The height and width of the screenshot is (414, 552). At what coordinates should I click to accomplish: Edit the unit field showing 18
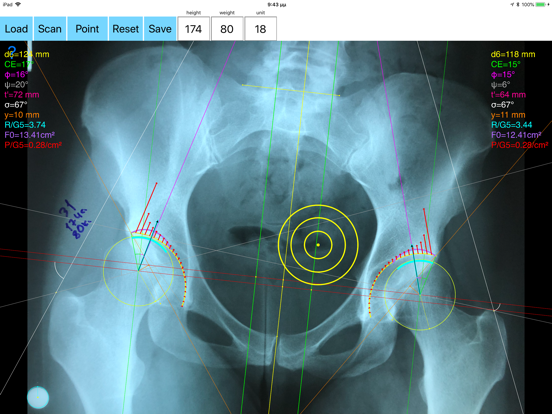260,29
